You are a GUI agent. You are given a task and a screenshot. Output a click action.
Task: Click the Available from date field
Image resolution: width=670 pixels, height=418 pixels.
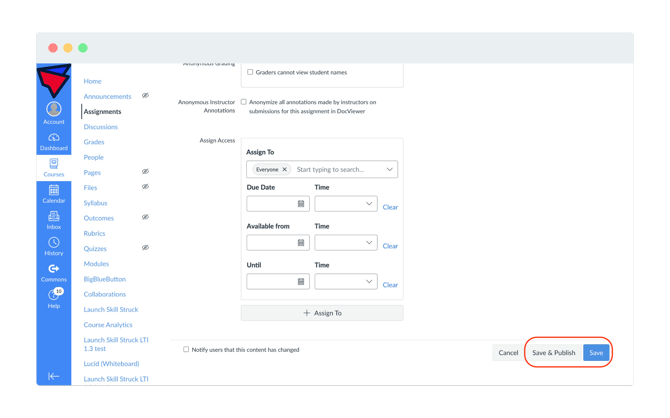(x=278, y=243)
